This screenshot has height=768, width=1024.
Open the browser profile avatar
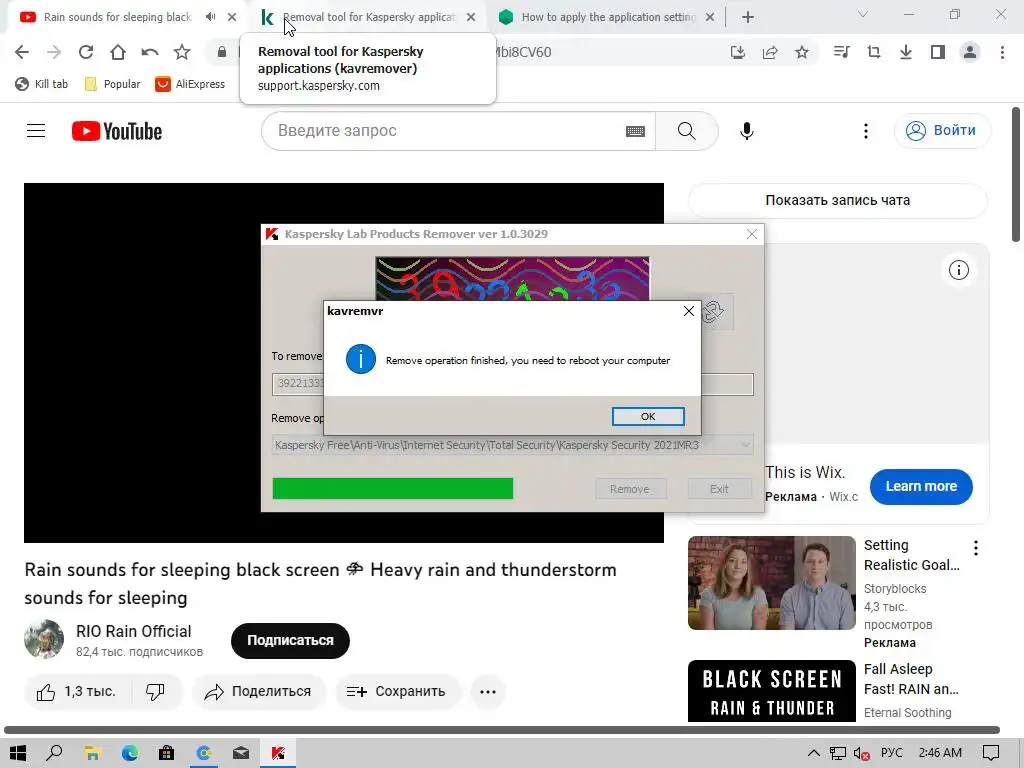pyautogui.click(x=970, y=52)
